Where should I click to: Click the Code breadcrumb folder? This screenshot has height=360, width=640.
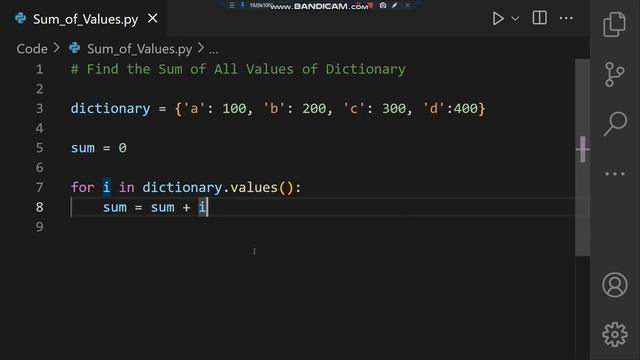coord(32,49)
